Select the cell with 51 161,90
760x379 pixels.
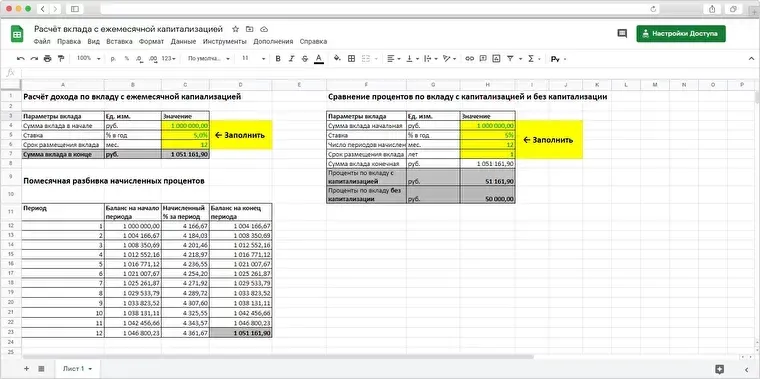coord(488,177)
